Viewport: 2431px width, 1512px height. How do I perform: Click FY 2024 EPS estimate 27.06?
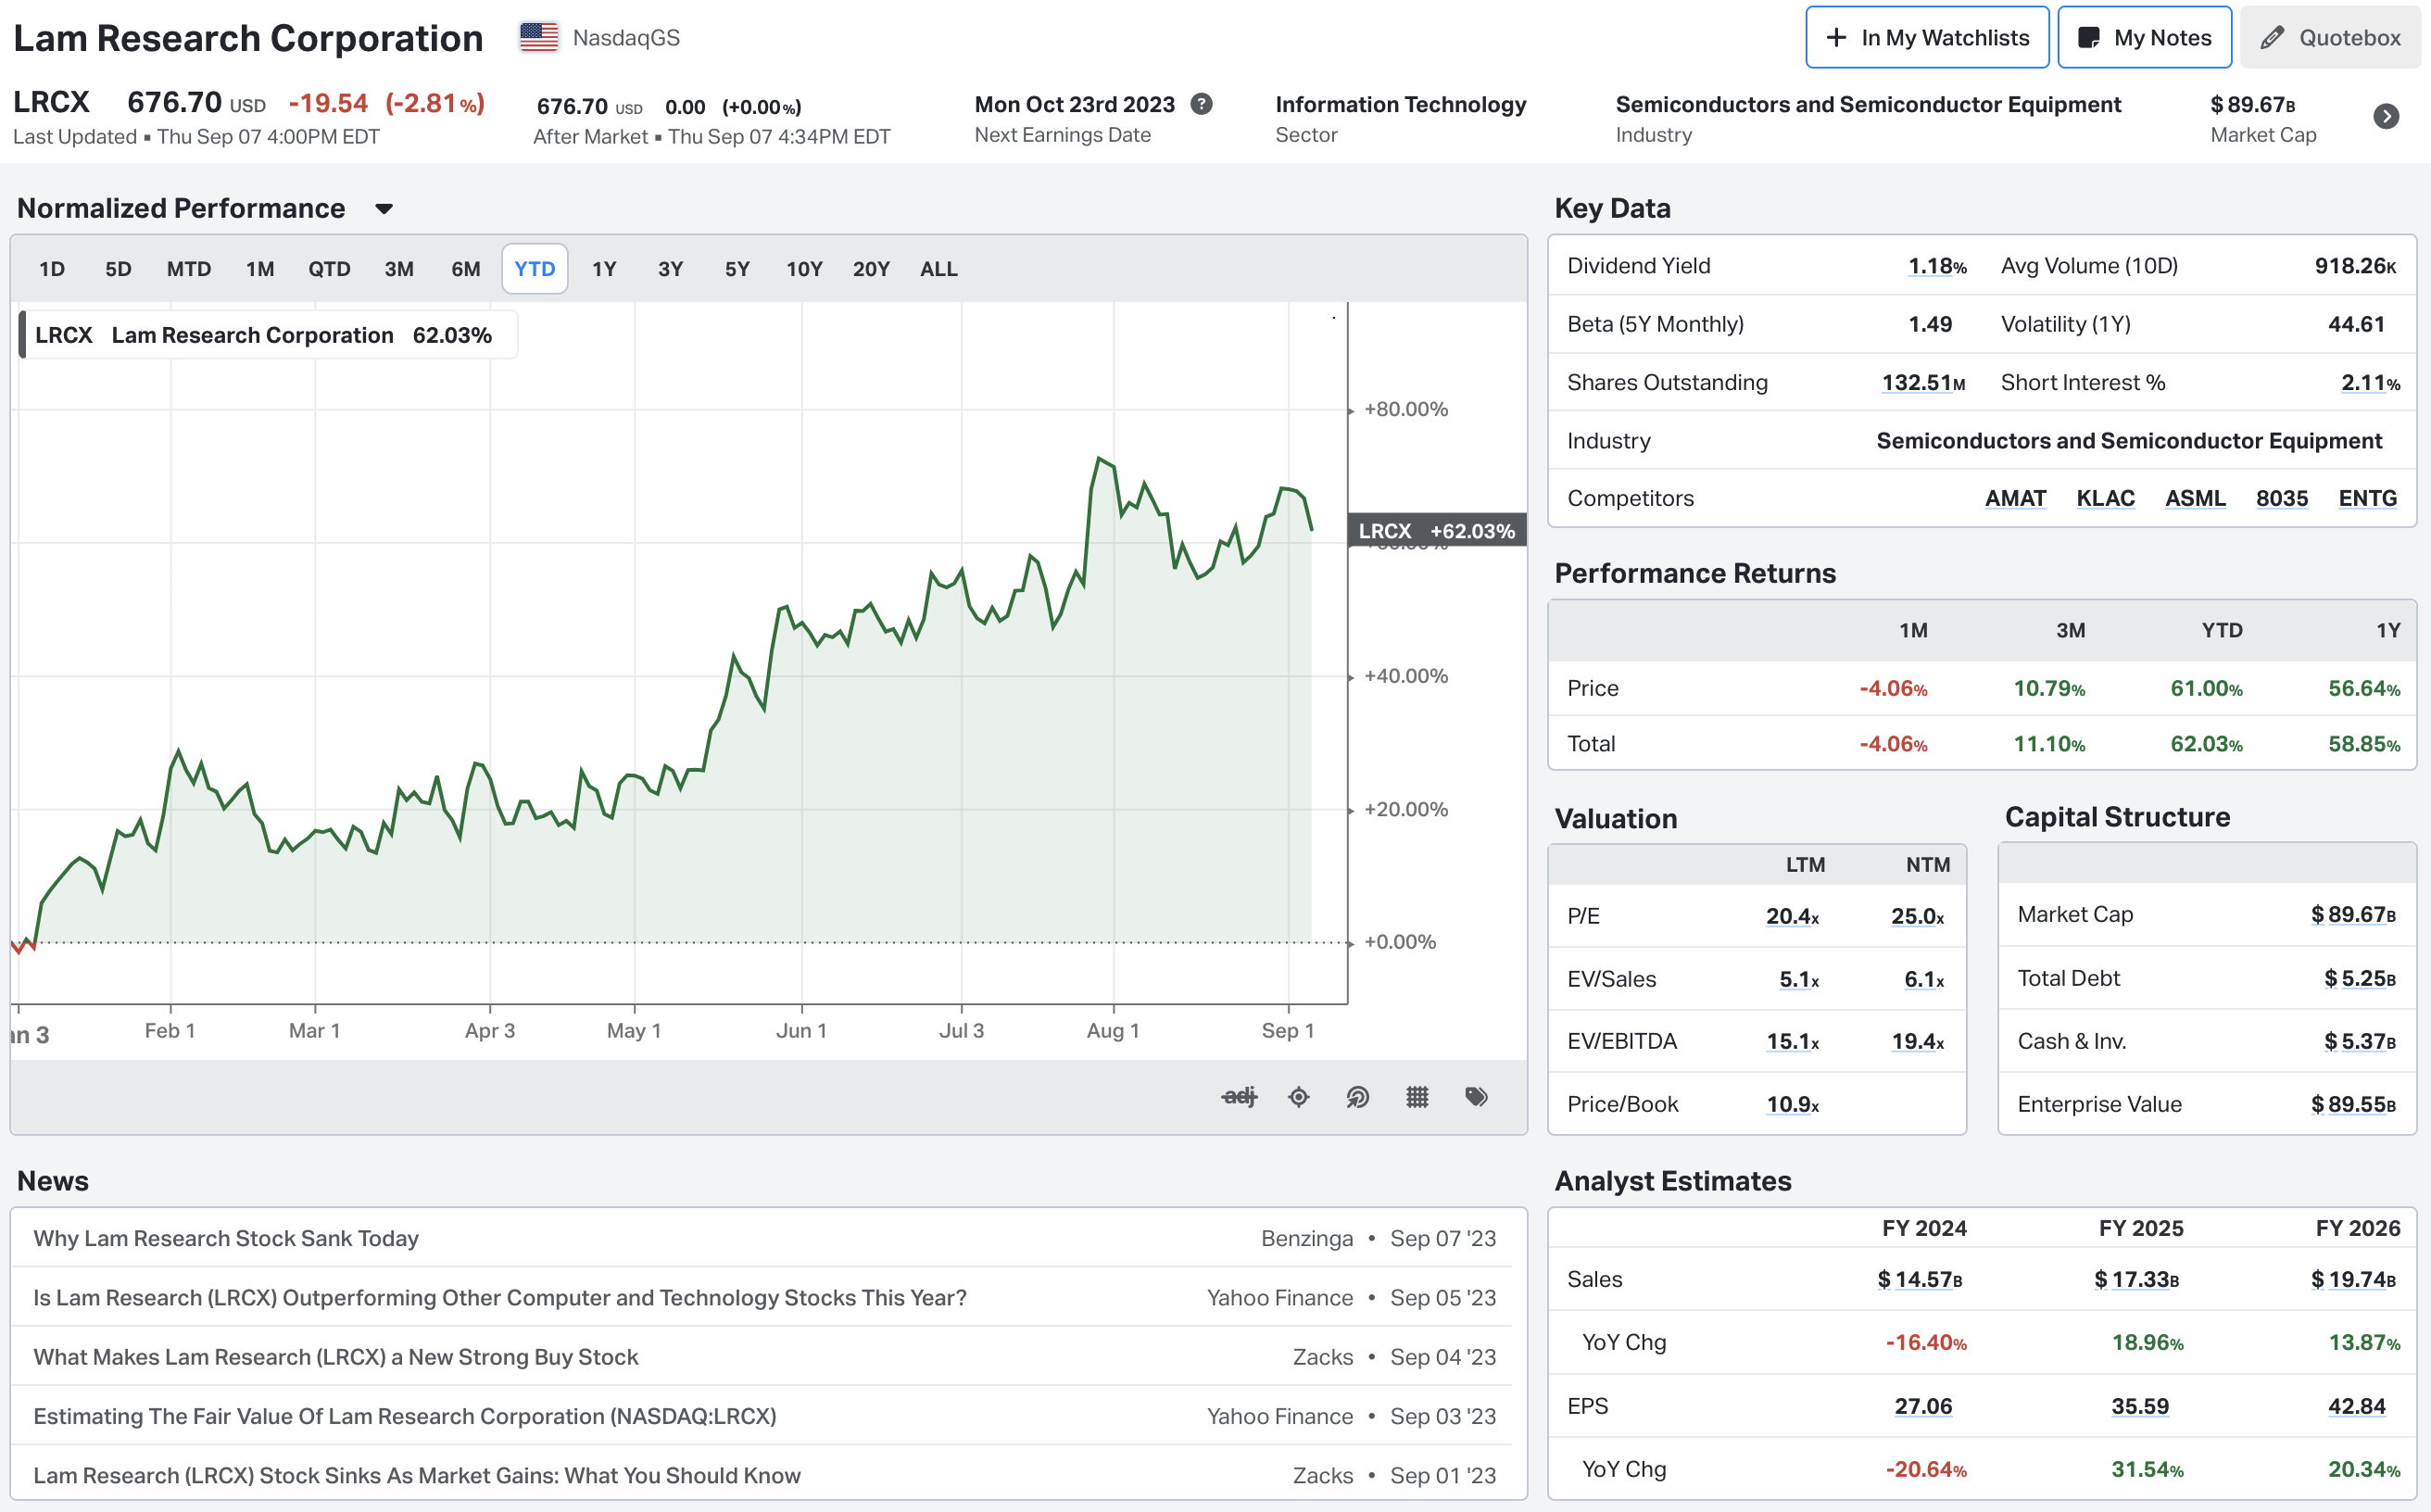[x=1922, y=1406]
